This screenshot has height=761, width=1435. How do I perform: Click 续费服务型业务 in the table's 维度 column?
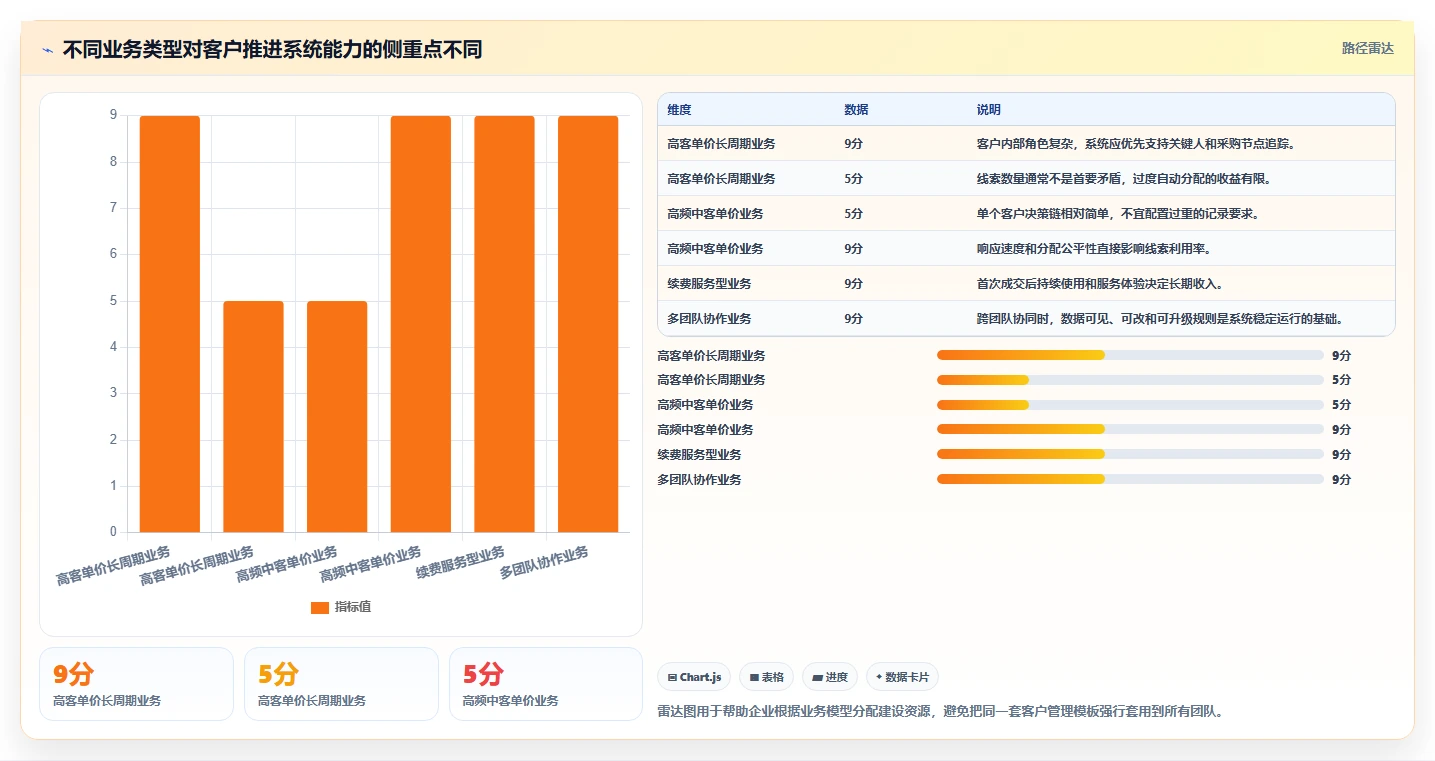709,284
